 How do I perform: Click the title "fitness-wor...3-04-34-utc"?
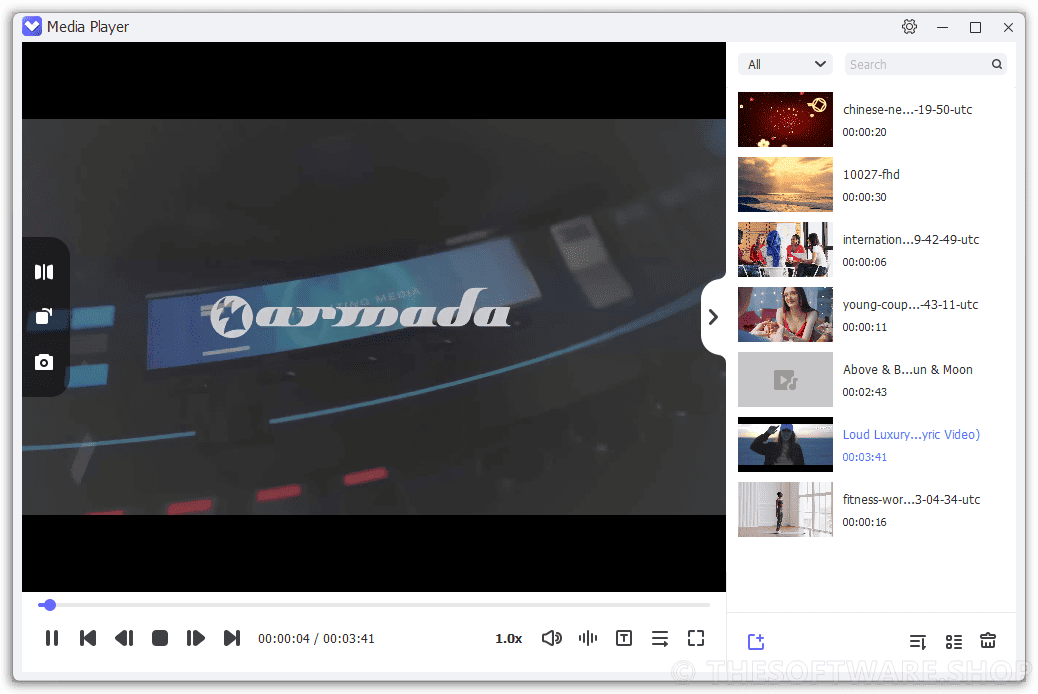[x=912, y=499]
